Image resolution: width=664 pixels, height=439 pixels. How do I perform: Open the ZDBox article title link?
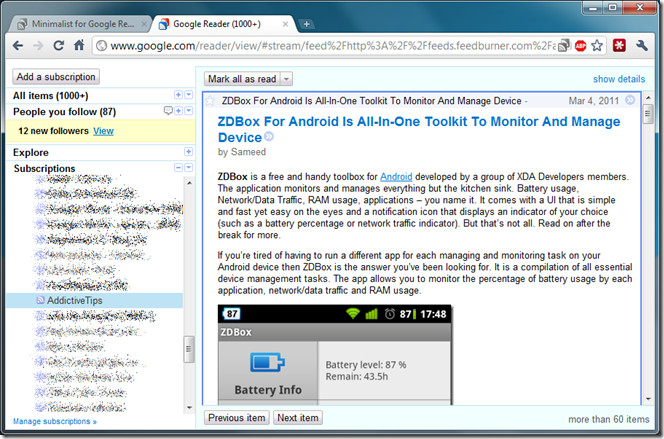419,130
